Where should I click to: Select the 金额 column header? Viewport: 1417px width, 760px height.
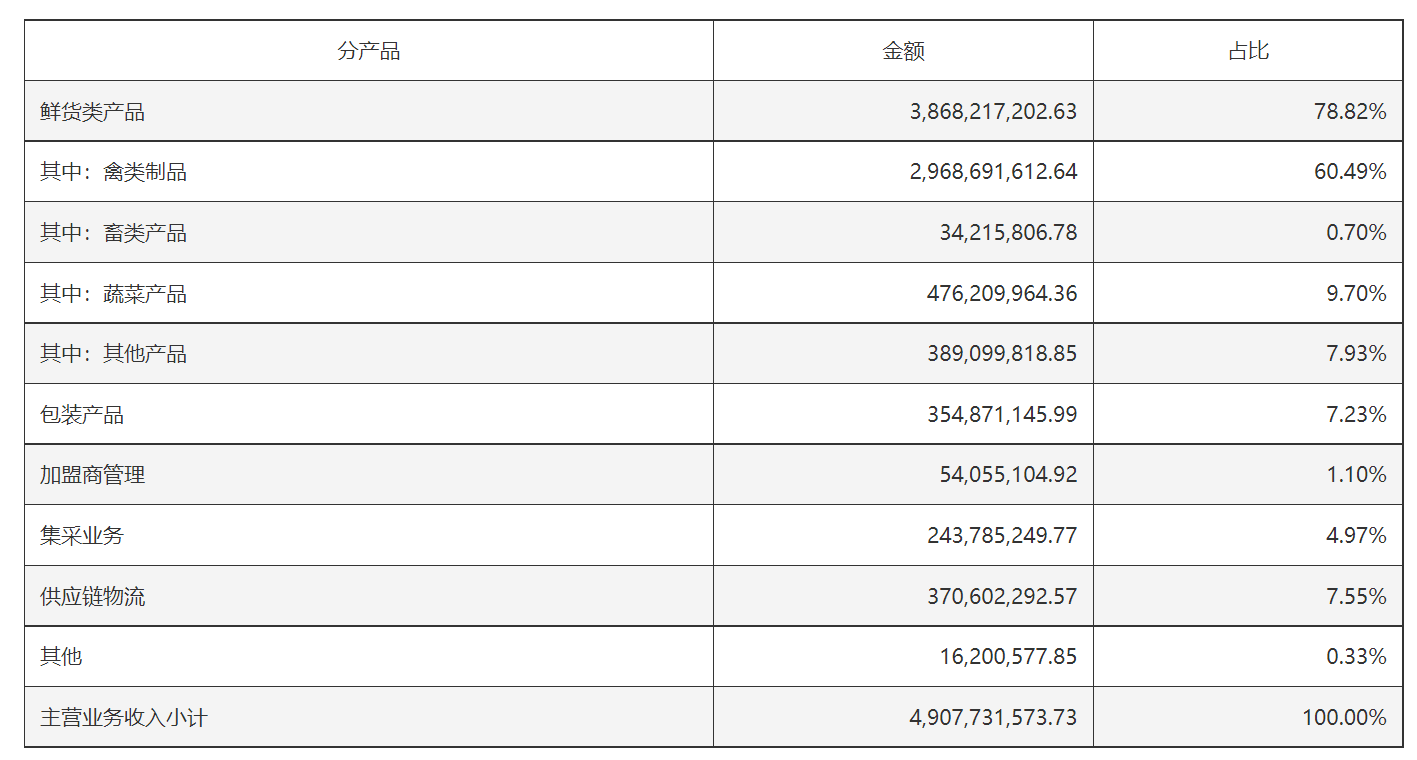(x=903, y=51)
